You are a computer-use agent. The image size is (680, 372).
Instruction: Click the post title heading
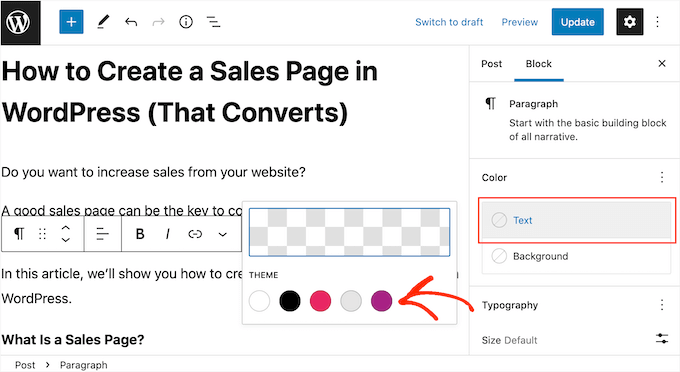(x=190, y=92)
